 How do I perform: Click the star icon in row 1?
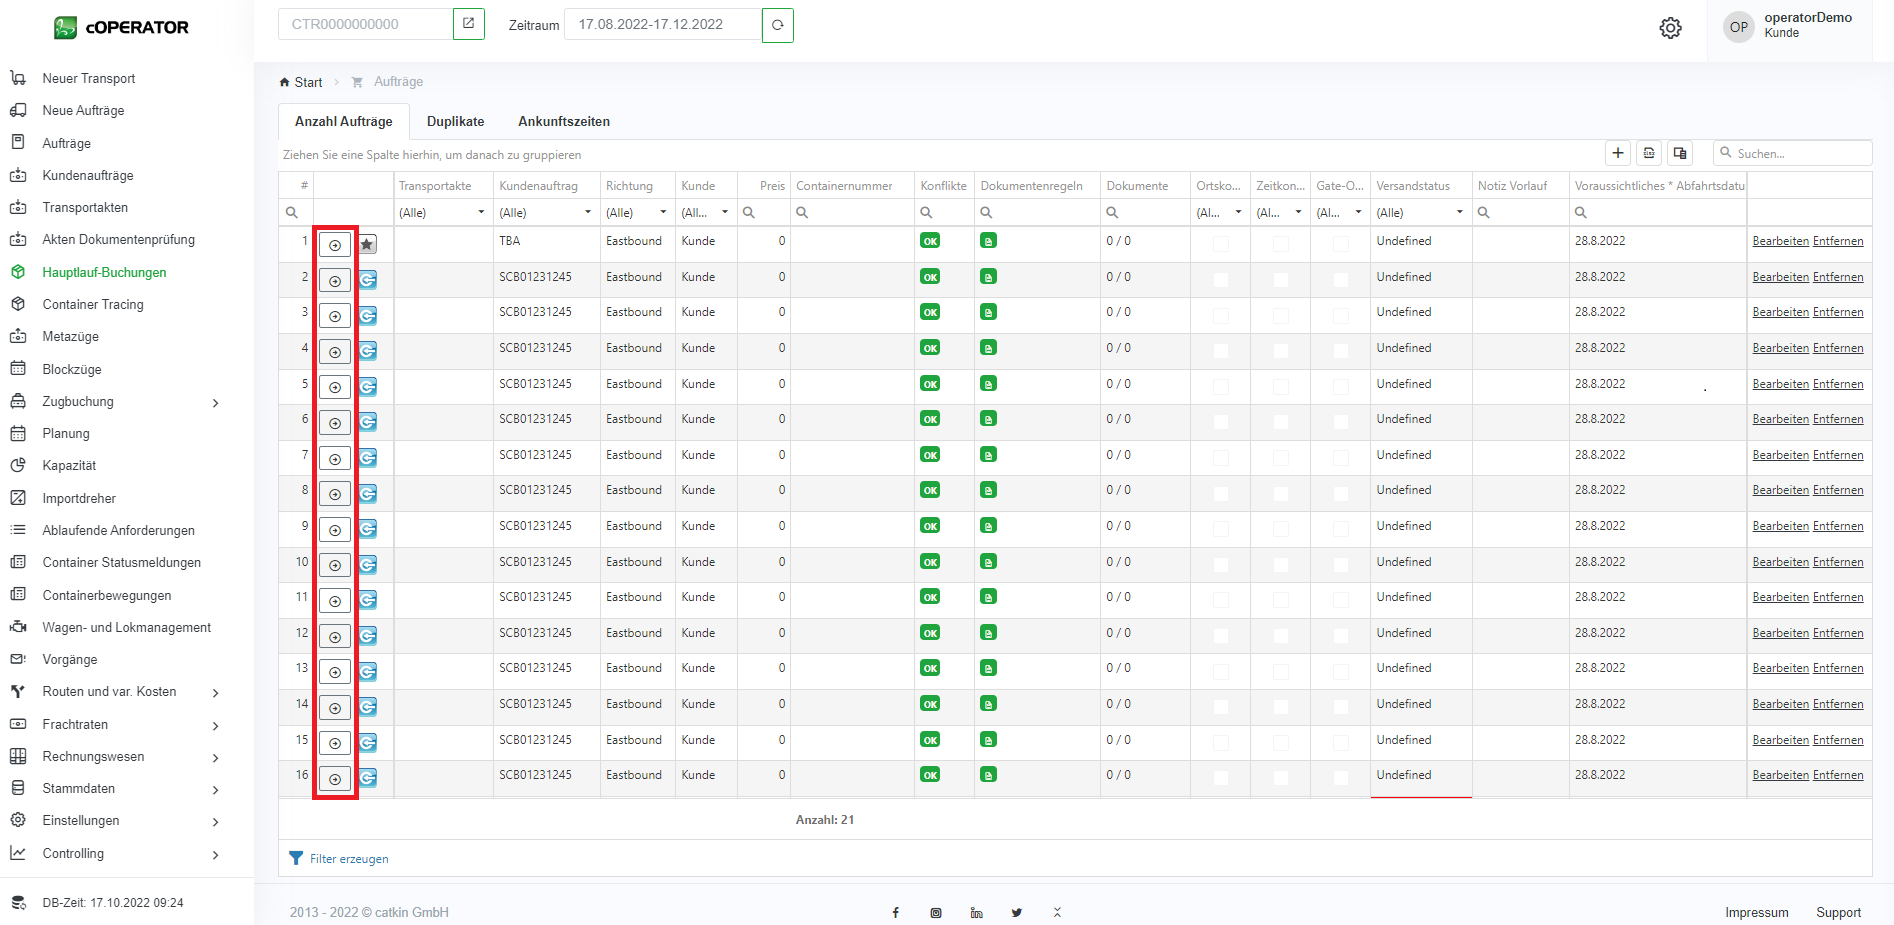368,244
